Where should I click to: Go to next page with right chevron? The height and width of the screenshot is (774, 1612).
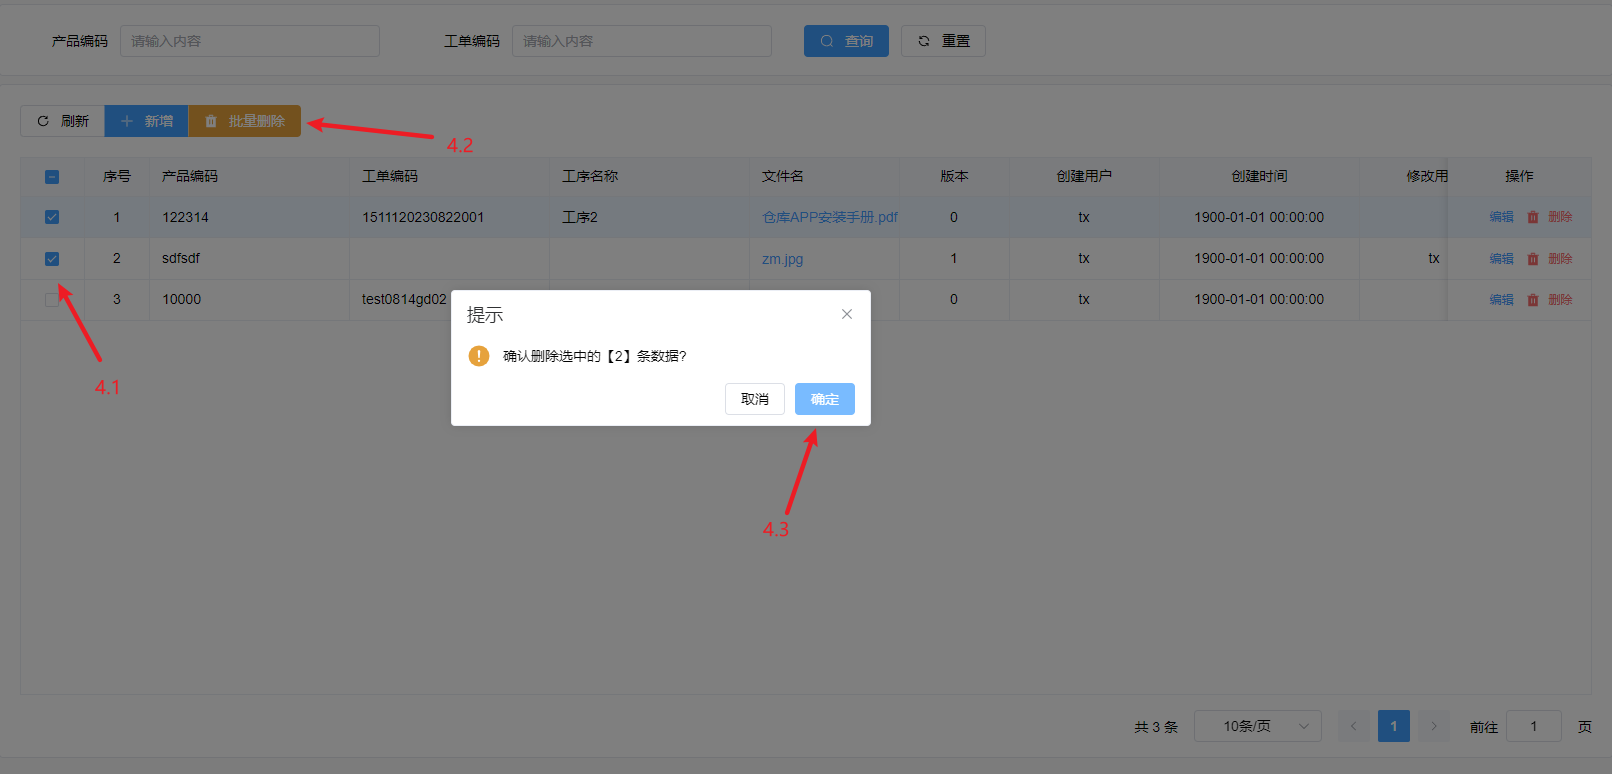click(1433, 726)
